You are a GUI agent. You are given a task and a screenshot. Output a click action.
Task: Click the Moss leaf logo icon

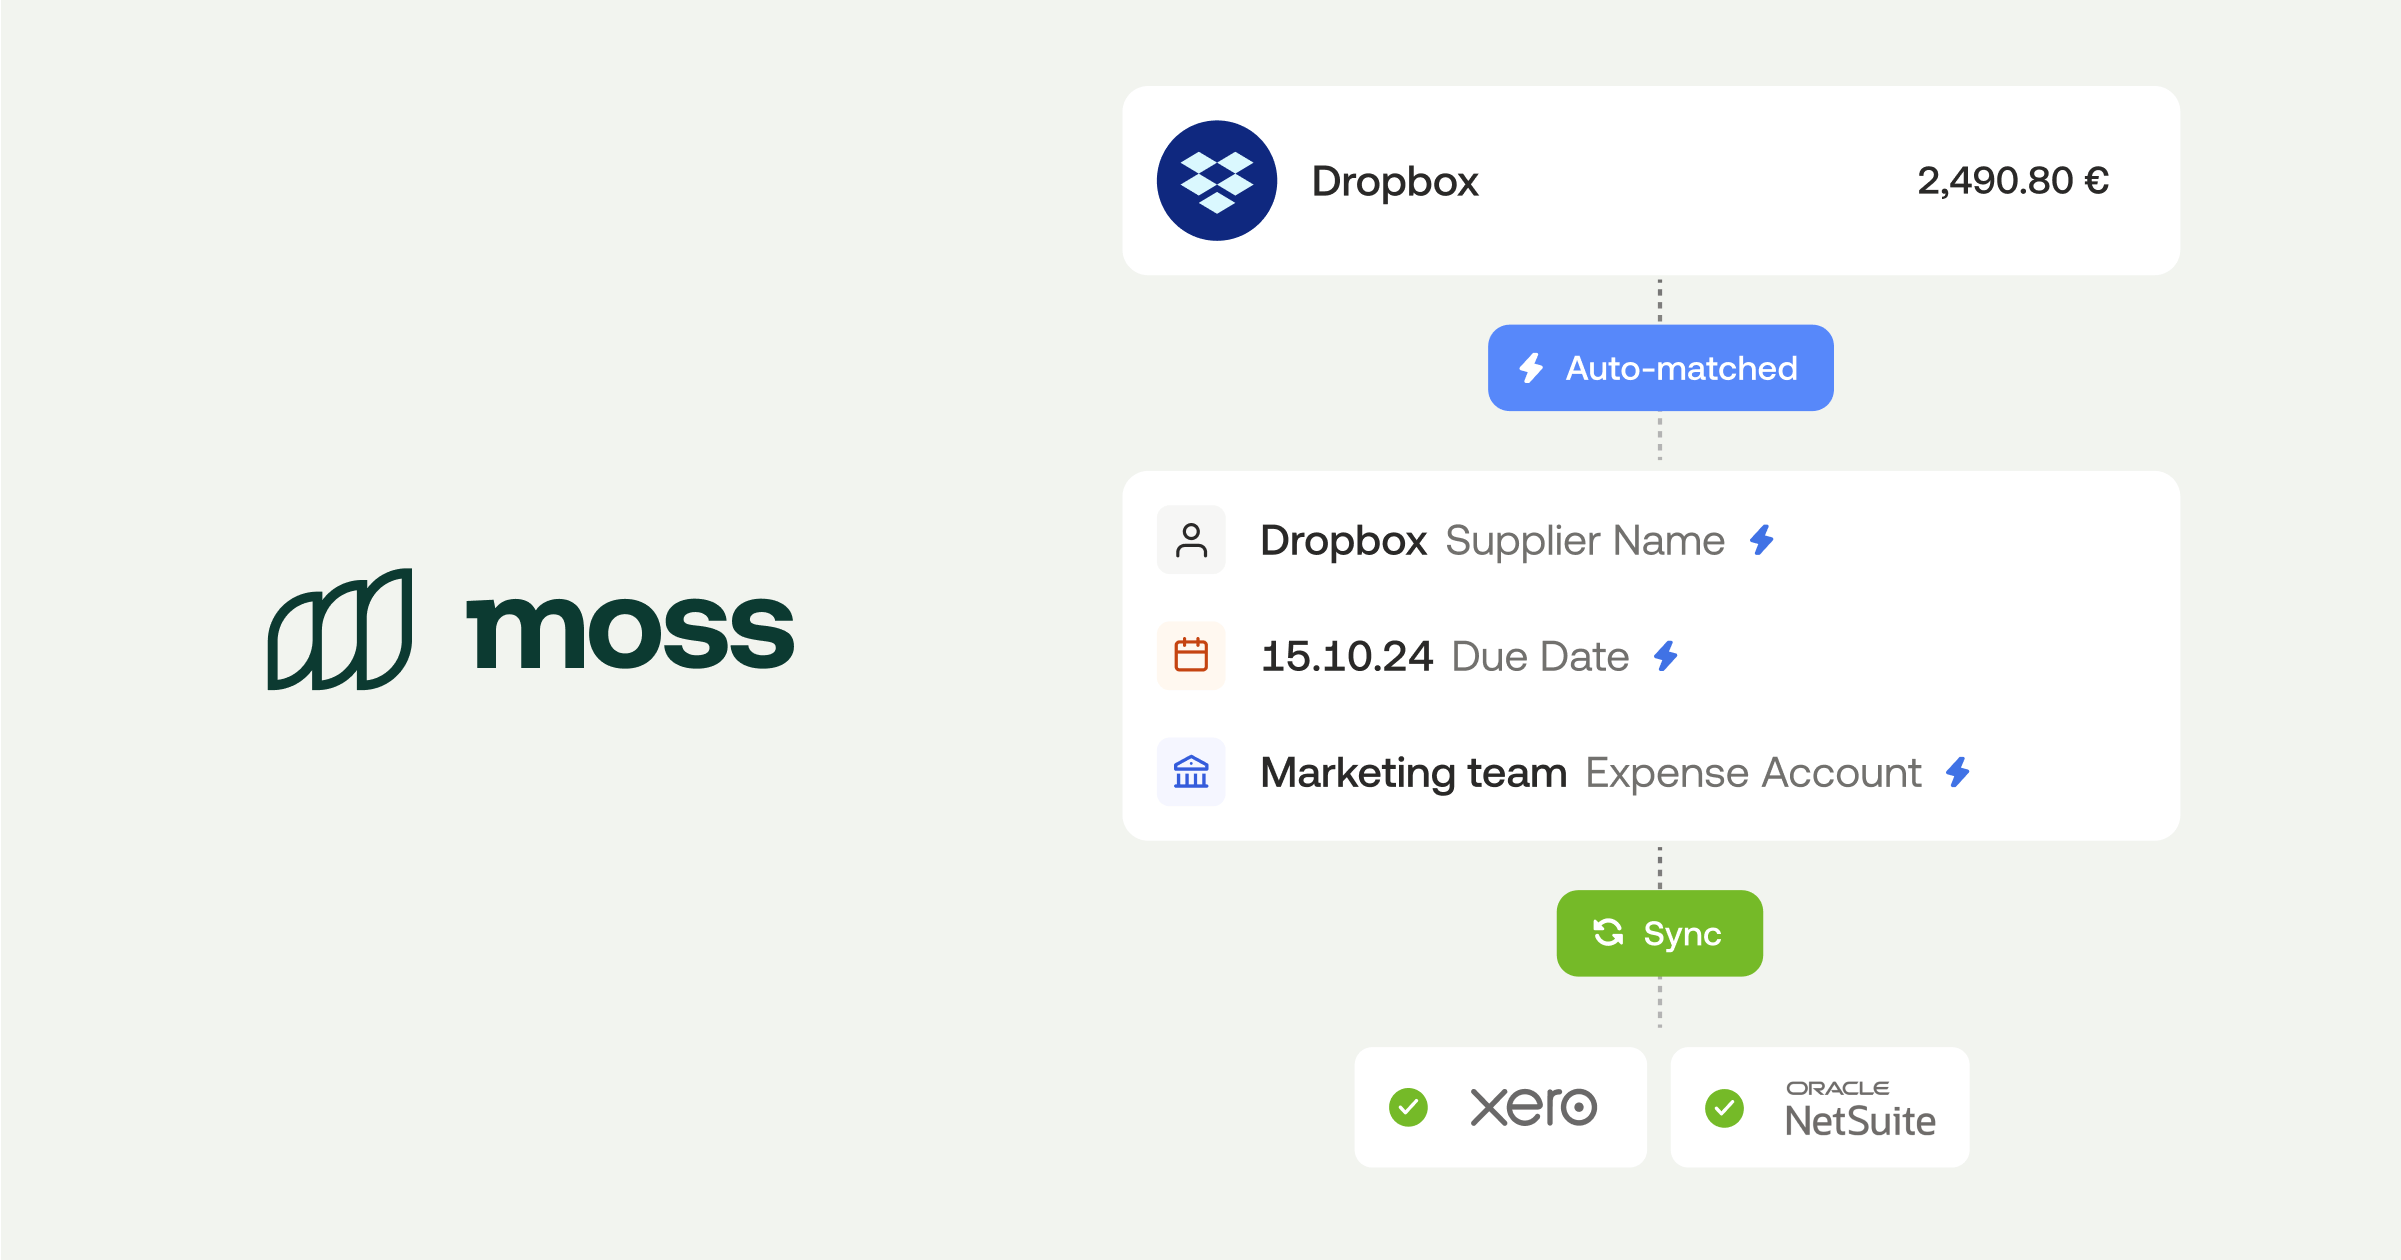[340, 630]
